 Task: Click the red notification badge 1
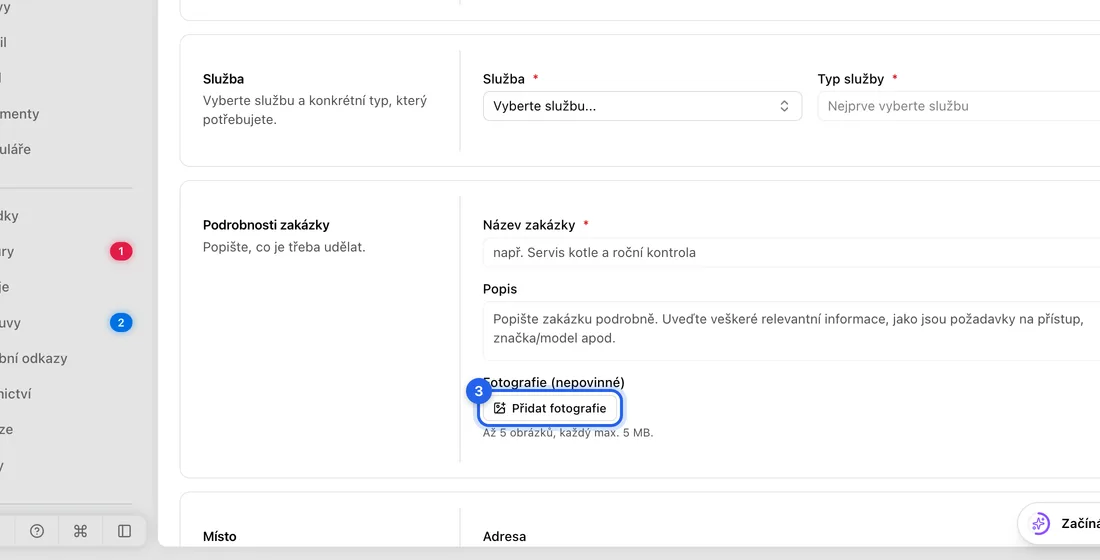[x=121, y=251]
